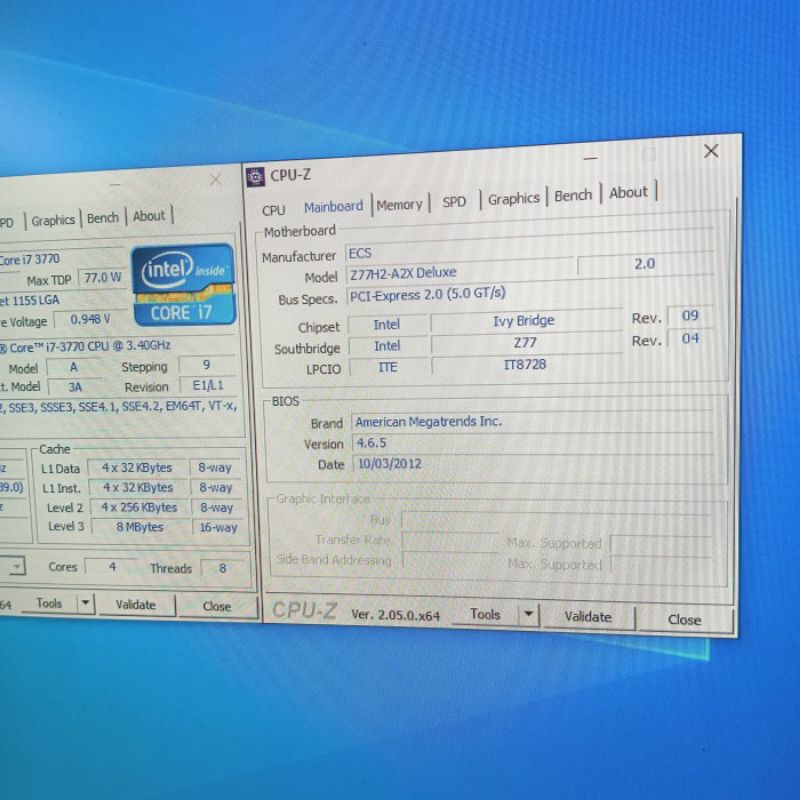Screen dimensions: 800x800
Task: Select the SPD tab in right window
Action: coord(454,202)
